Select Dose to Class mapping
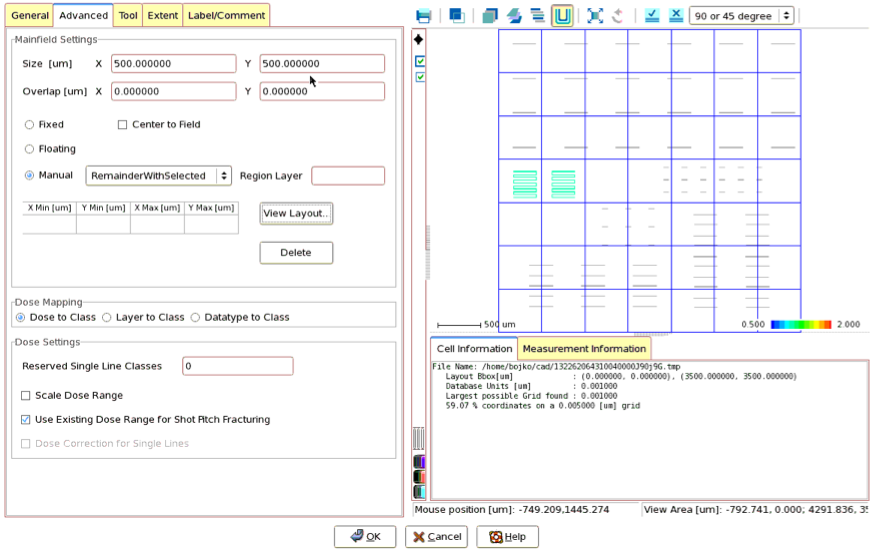The width and height of the screenshot is (872, 555). tap(21, 318)
